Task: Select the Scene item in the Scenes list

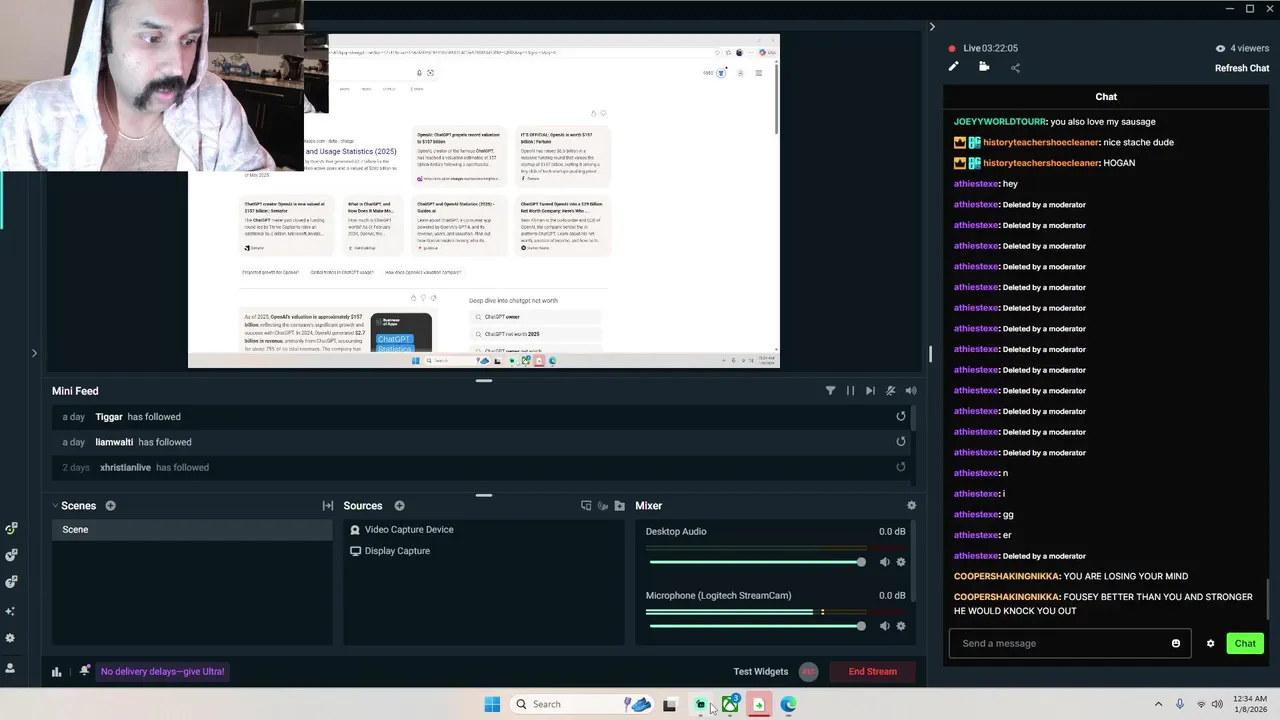Action: (192, 529)
